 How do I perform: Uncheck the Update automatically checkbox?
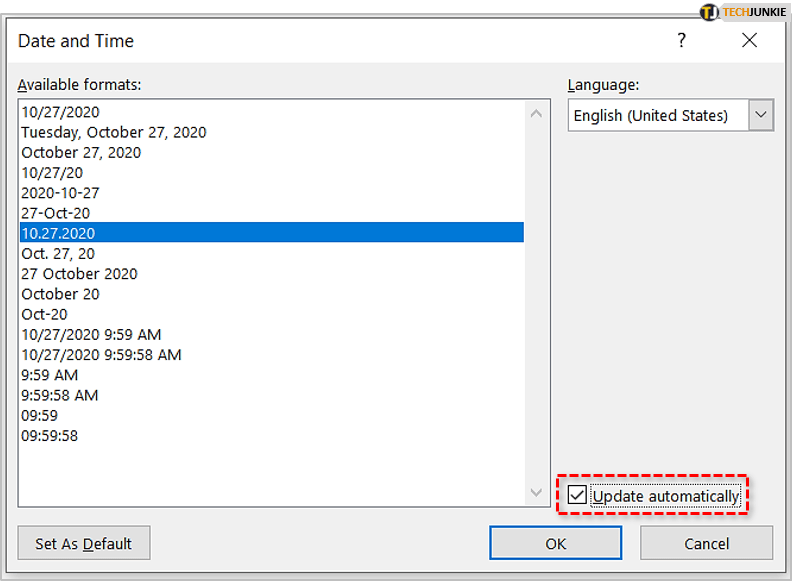[578, 495]
